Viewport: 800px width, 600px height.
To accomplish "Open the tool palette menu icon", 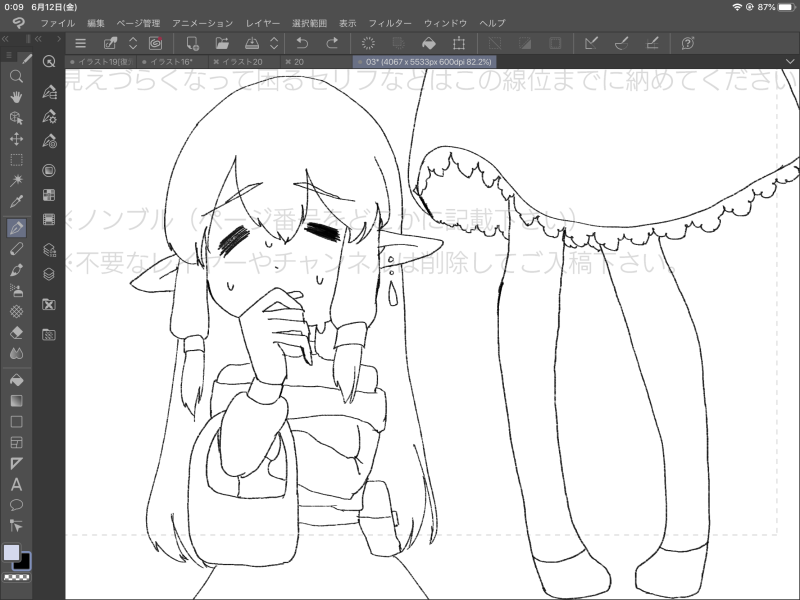I will tap(9, 55).
